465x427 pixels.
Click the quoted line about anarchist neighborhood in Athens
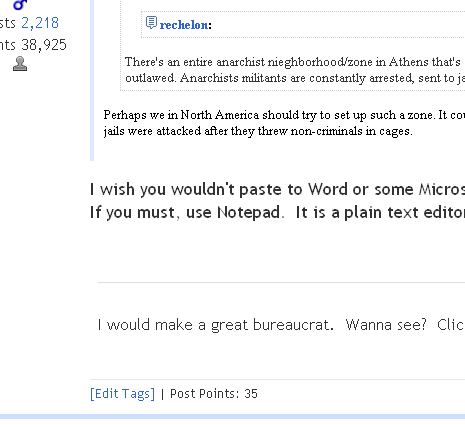295,62
